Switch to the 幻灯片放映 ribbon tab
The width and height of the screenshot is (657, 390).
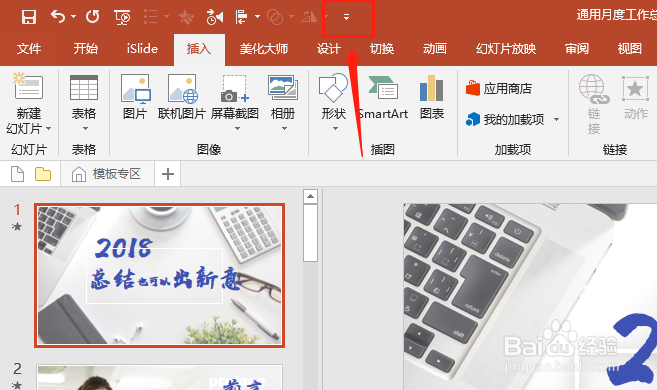506,49
